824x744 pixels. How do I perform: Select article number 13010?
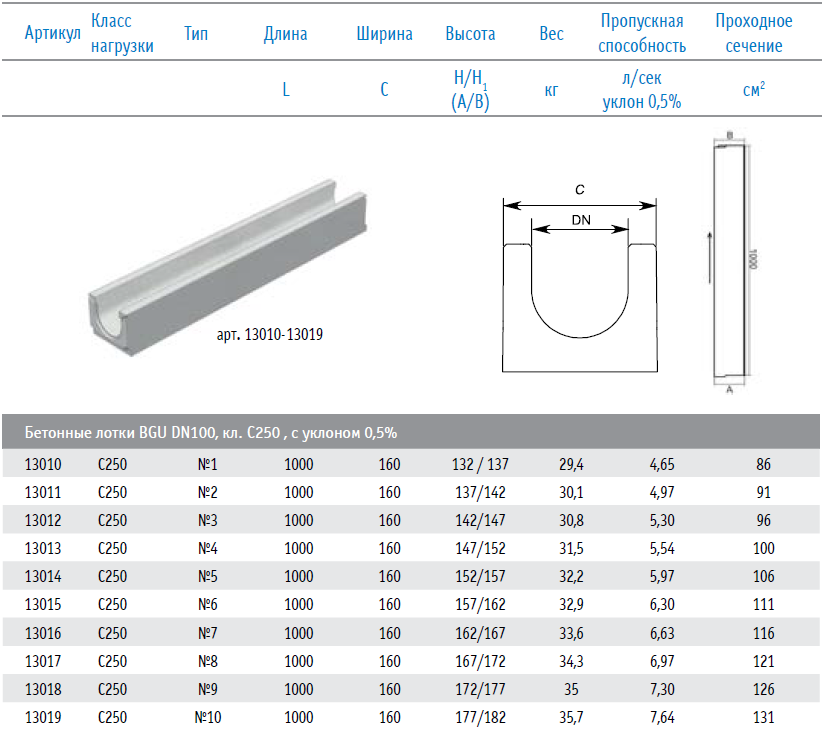coord(43,464)
